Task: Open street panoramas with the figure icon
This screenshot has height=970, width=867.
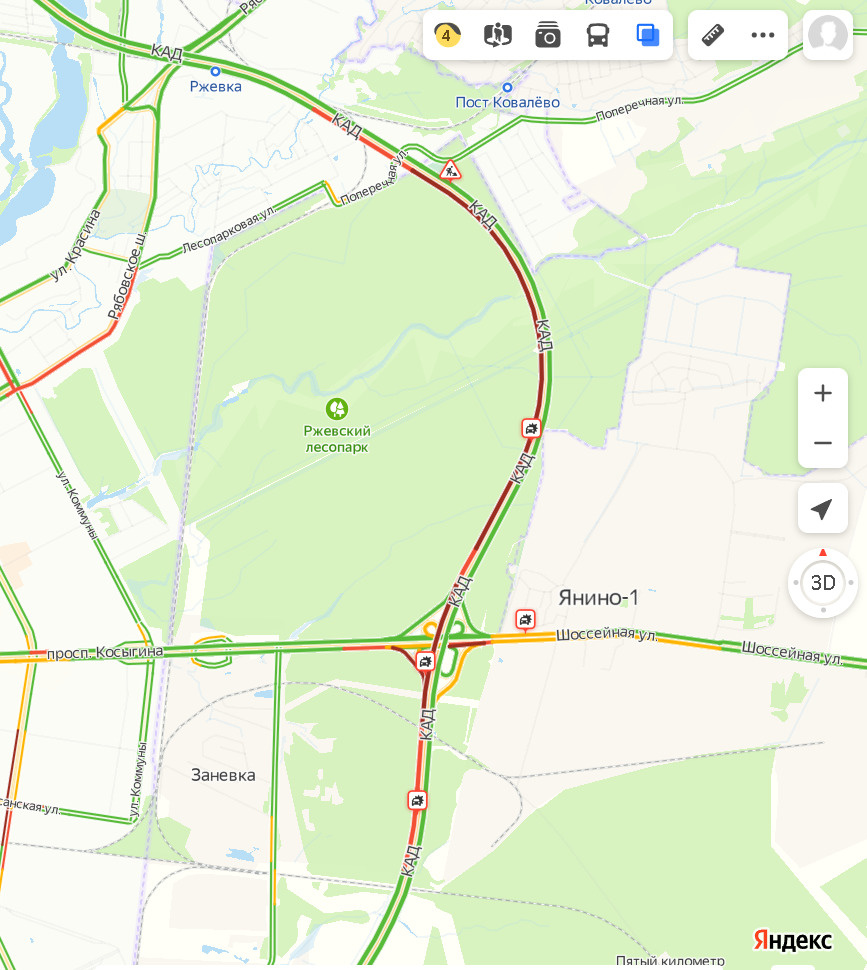Action: pos(498,35)
